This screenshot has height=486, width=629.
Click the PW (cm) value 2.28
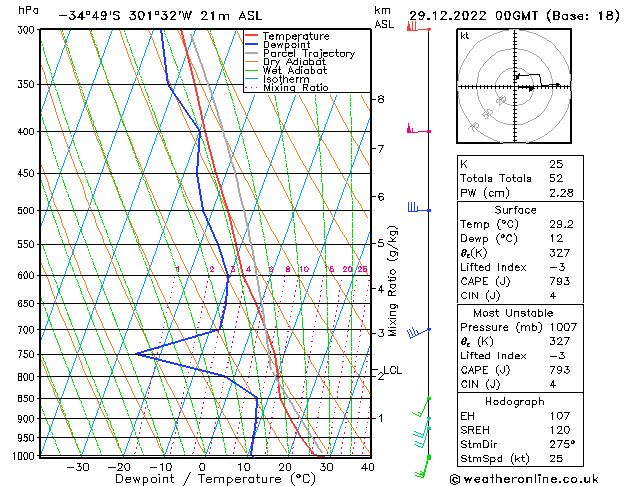click(562, 193)
